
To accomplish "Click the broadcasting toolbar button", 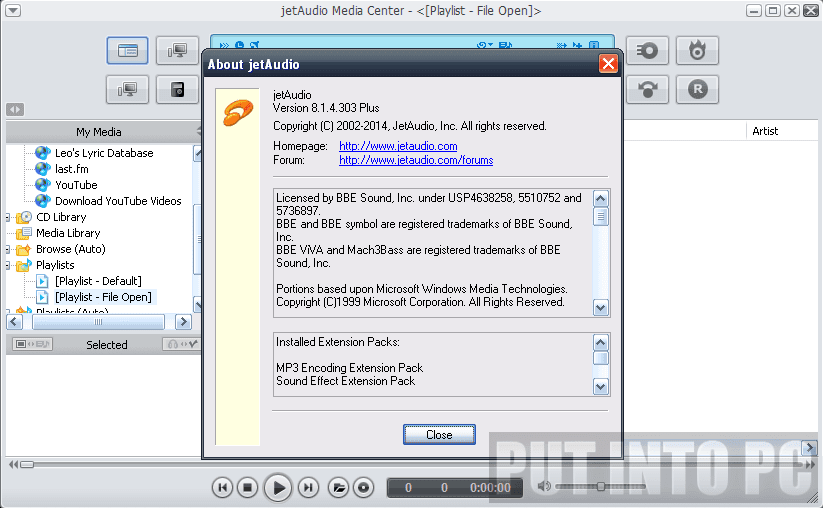I will 647,89.
